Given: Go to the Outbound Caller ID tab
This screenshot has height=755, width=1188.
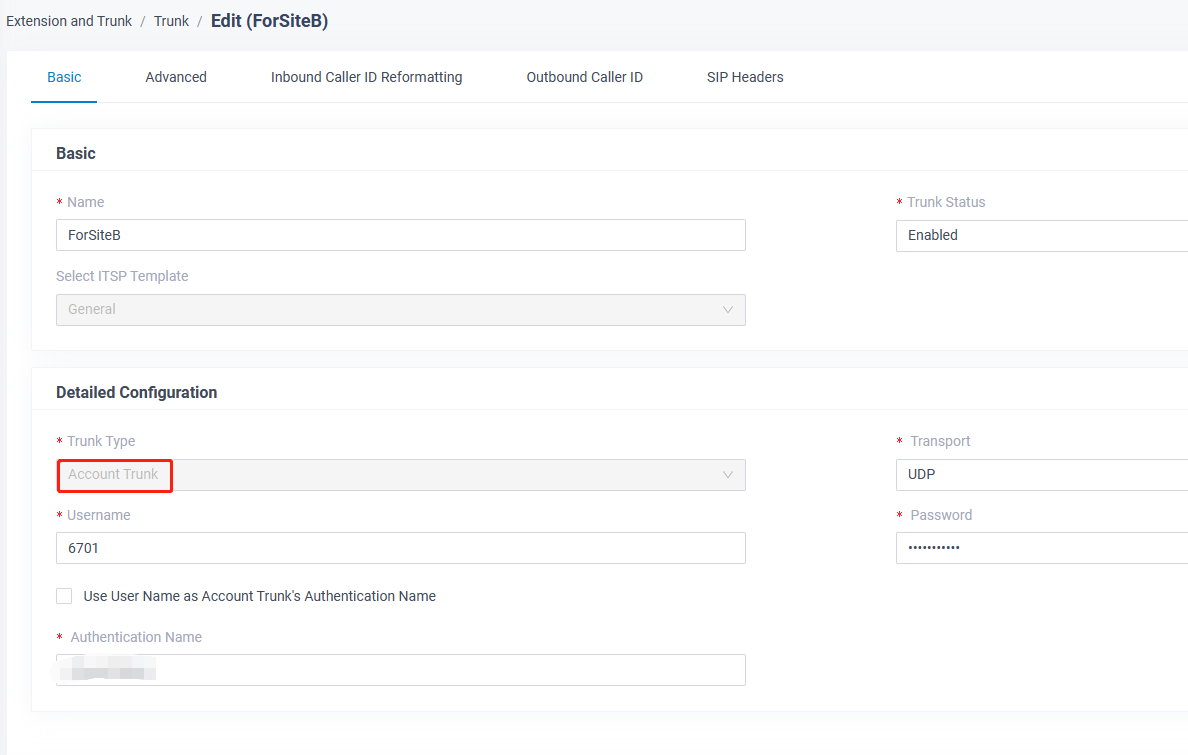Looking at the screenshot, I should (x=584, y=77).
